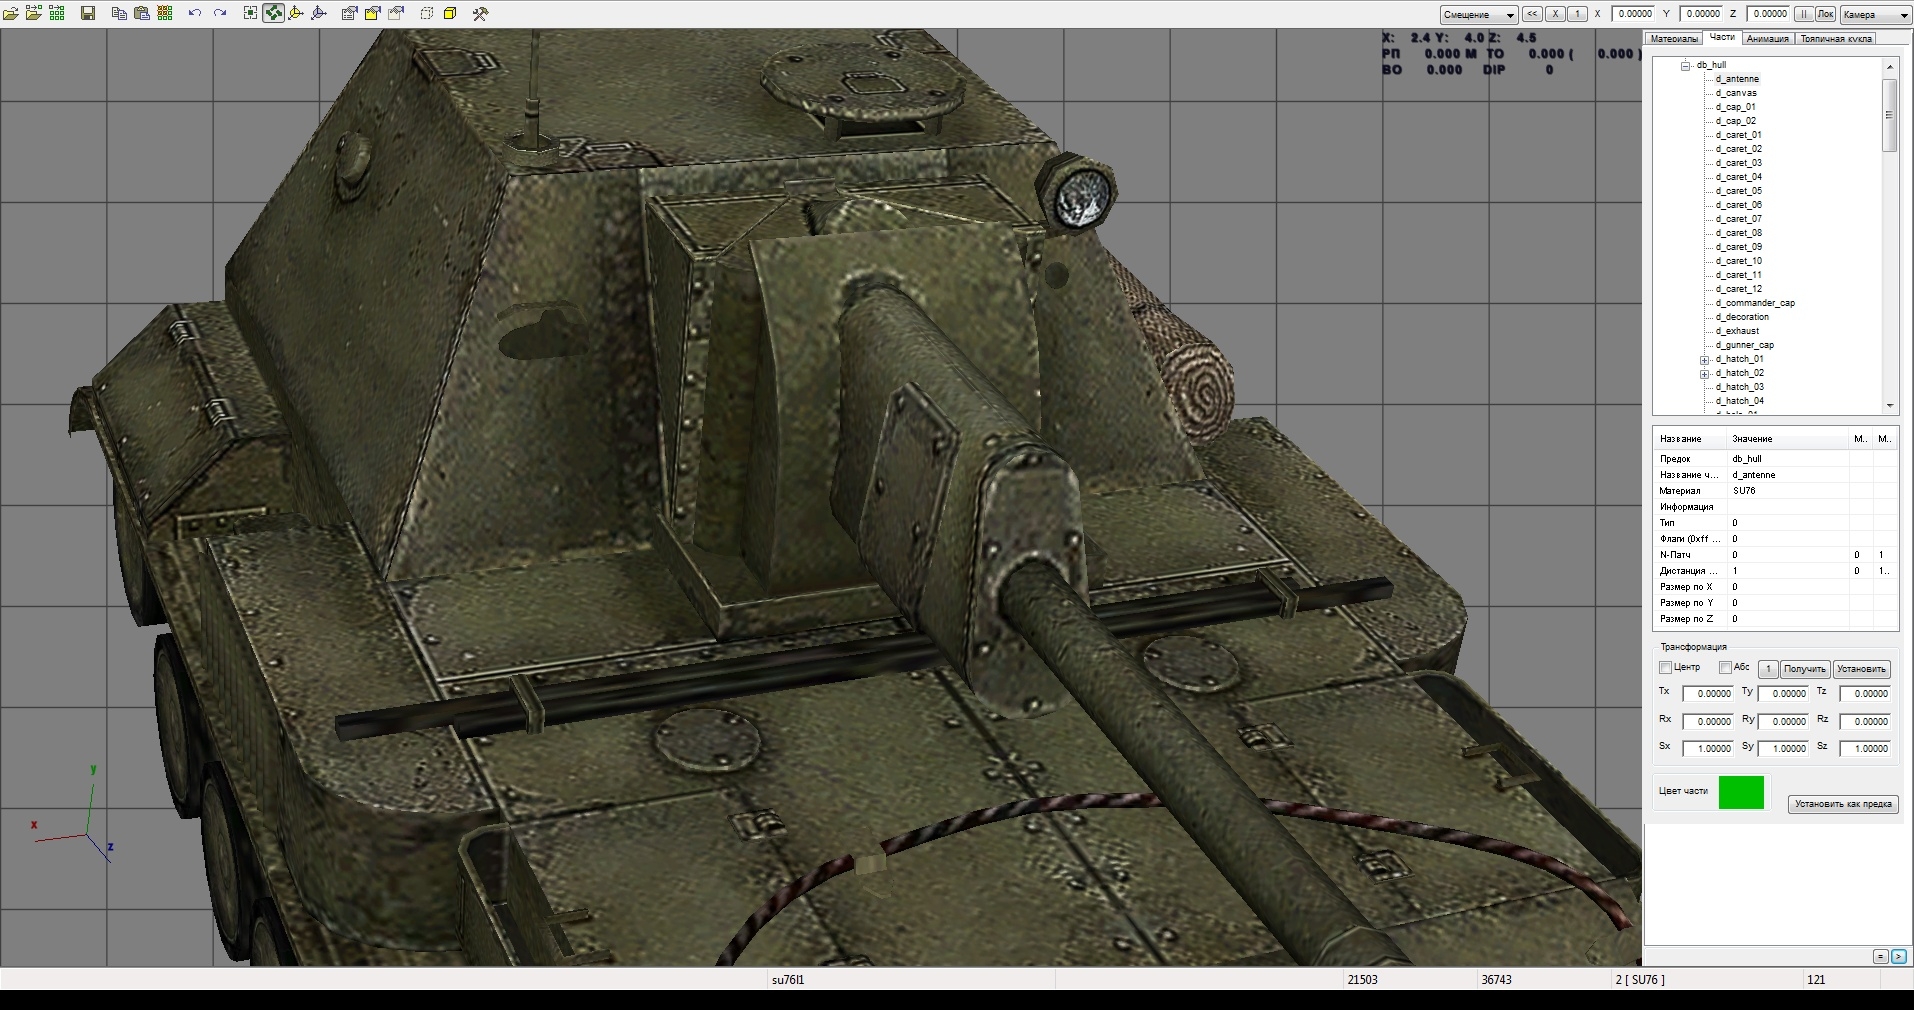The height and width of the screenshot is (1010, 1914).
Task: Click the undo arrow icon
Action: 194,13
